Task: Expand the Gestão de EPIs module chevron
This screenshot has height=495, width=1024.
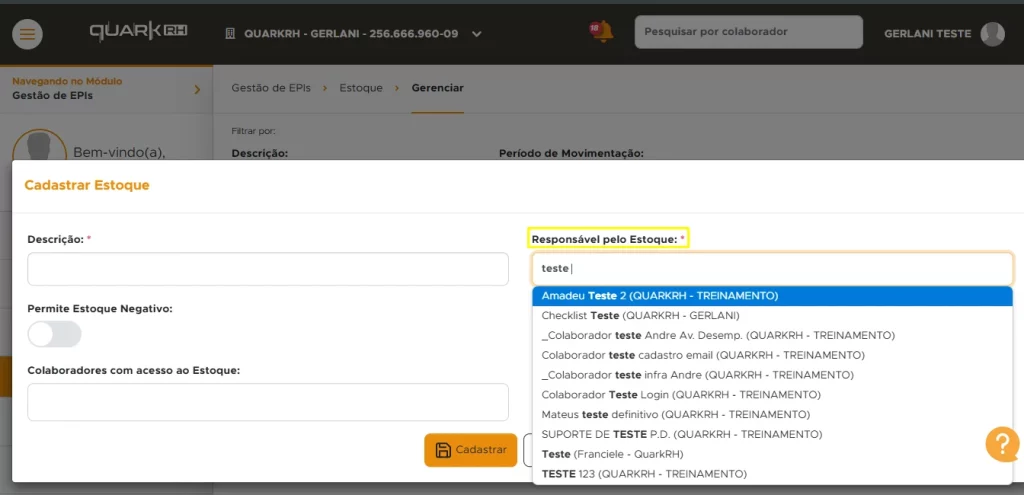Action: [196, 90]
